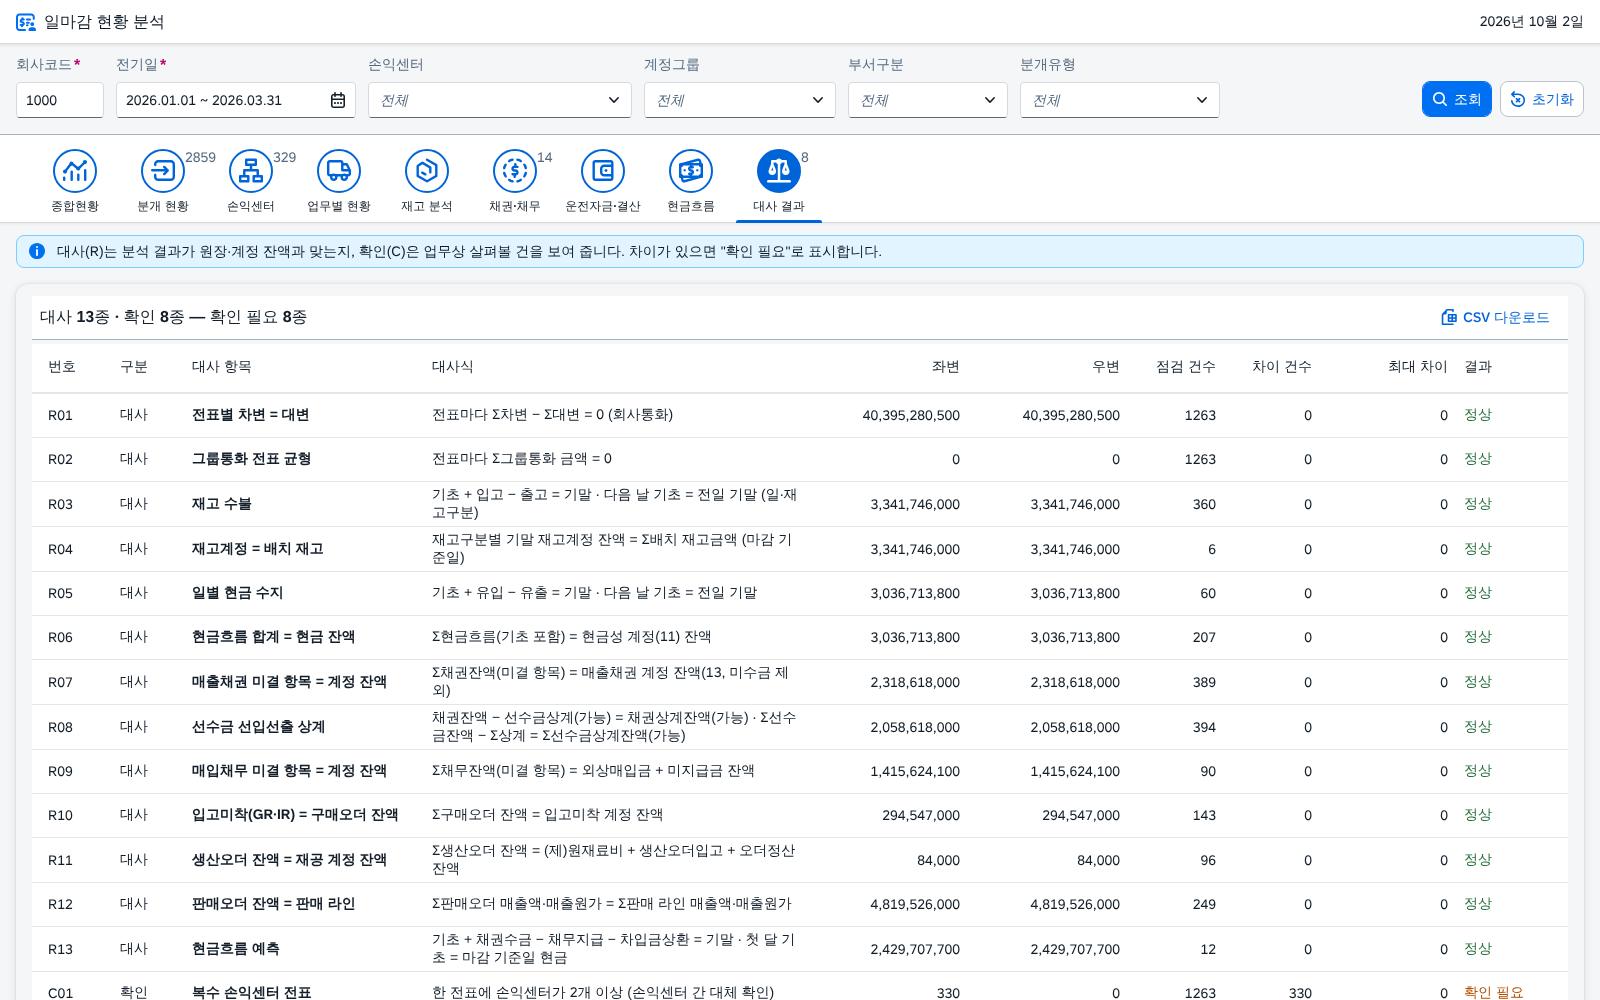Select row 판매오더 잔액 = 판매 라인
Viewport: 1600px width, 1000px height.
click(x=800, y=904)
